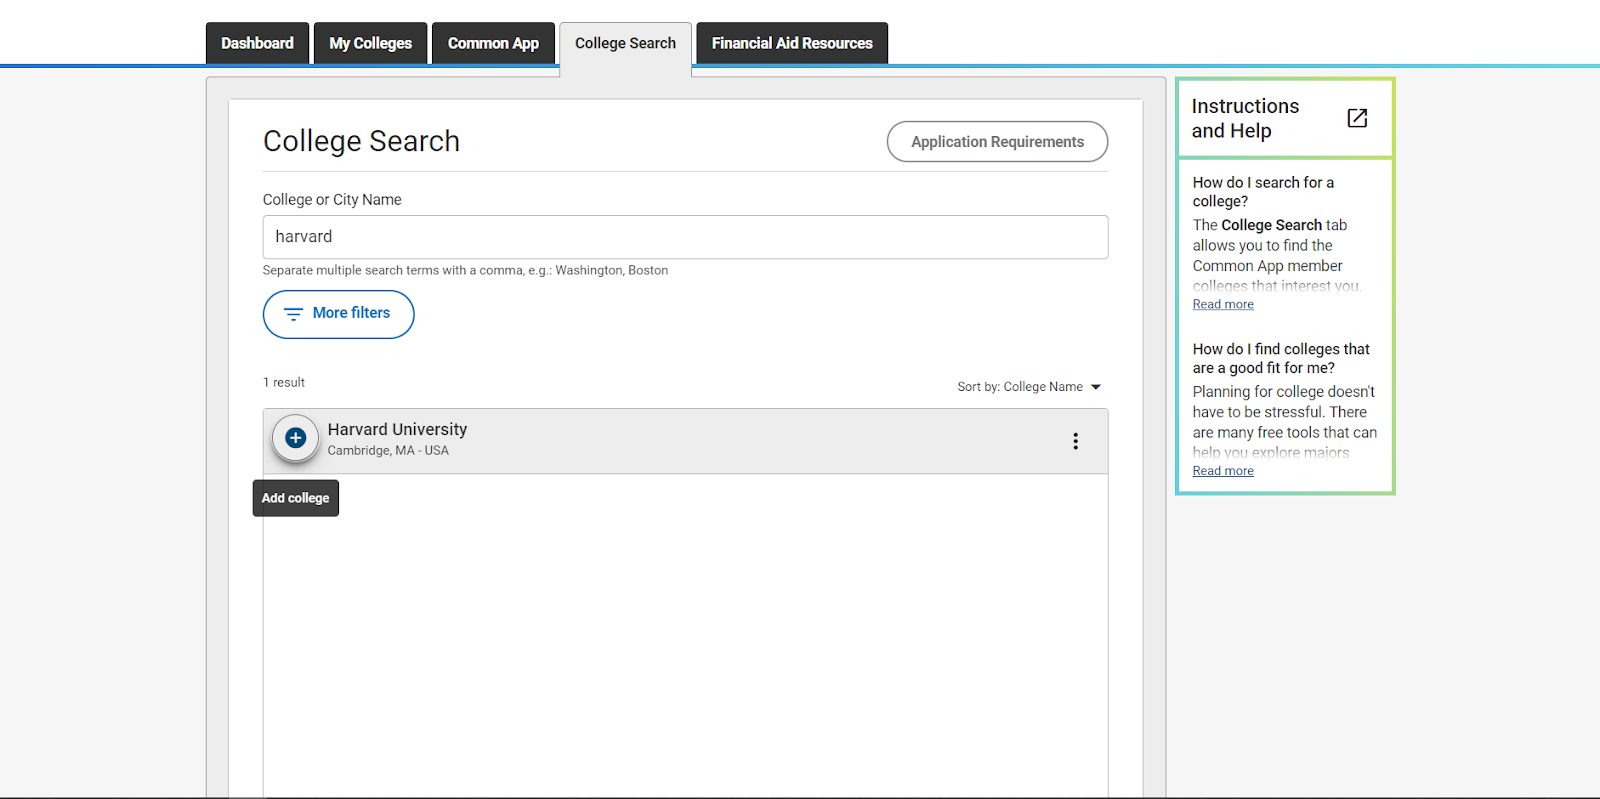Focus the College or City Name search field

[x=685, y=237]
